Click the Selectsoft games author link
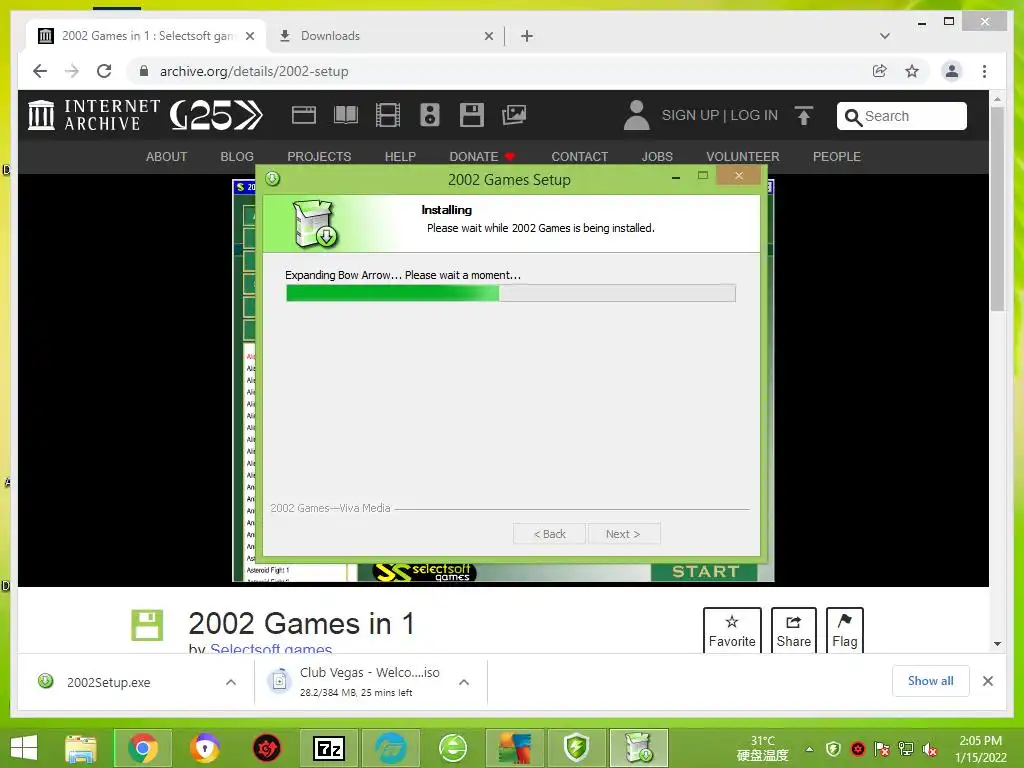 pos(271,648)
